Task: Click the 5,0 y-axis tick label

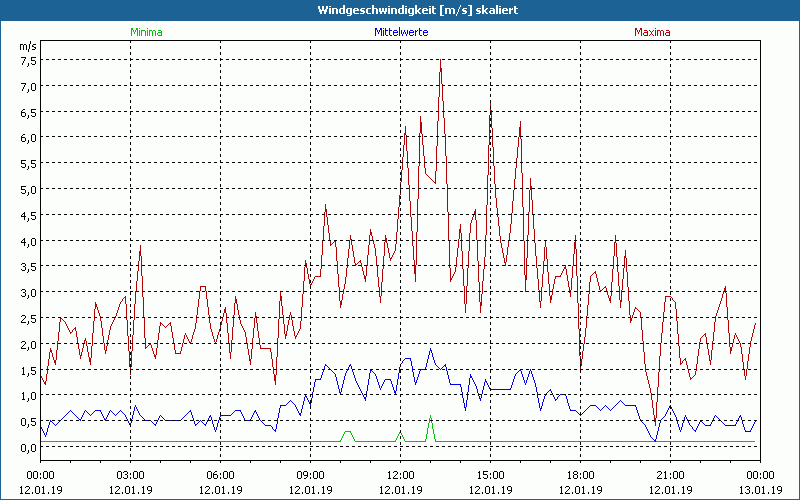Action: click(x=28, y=189)
